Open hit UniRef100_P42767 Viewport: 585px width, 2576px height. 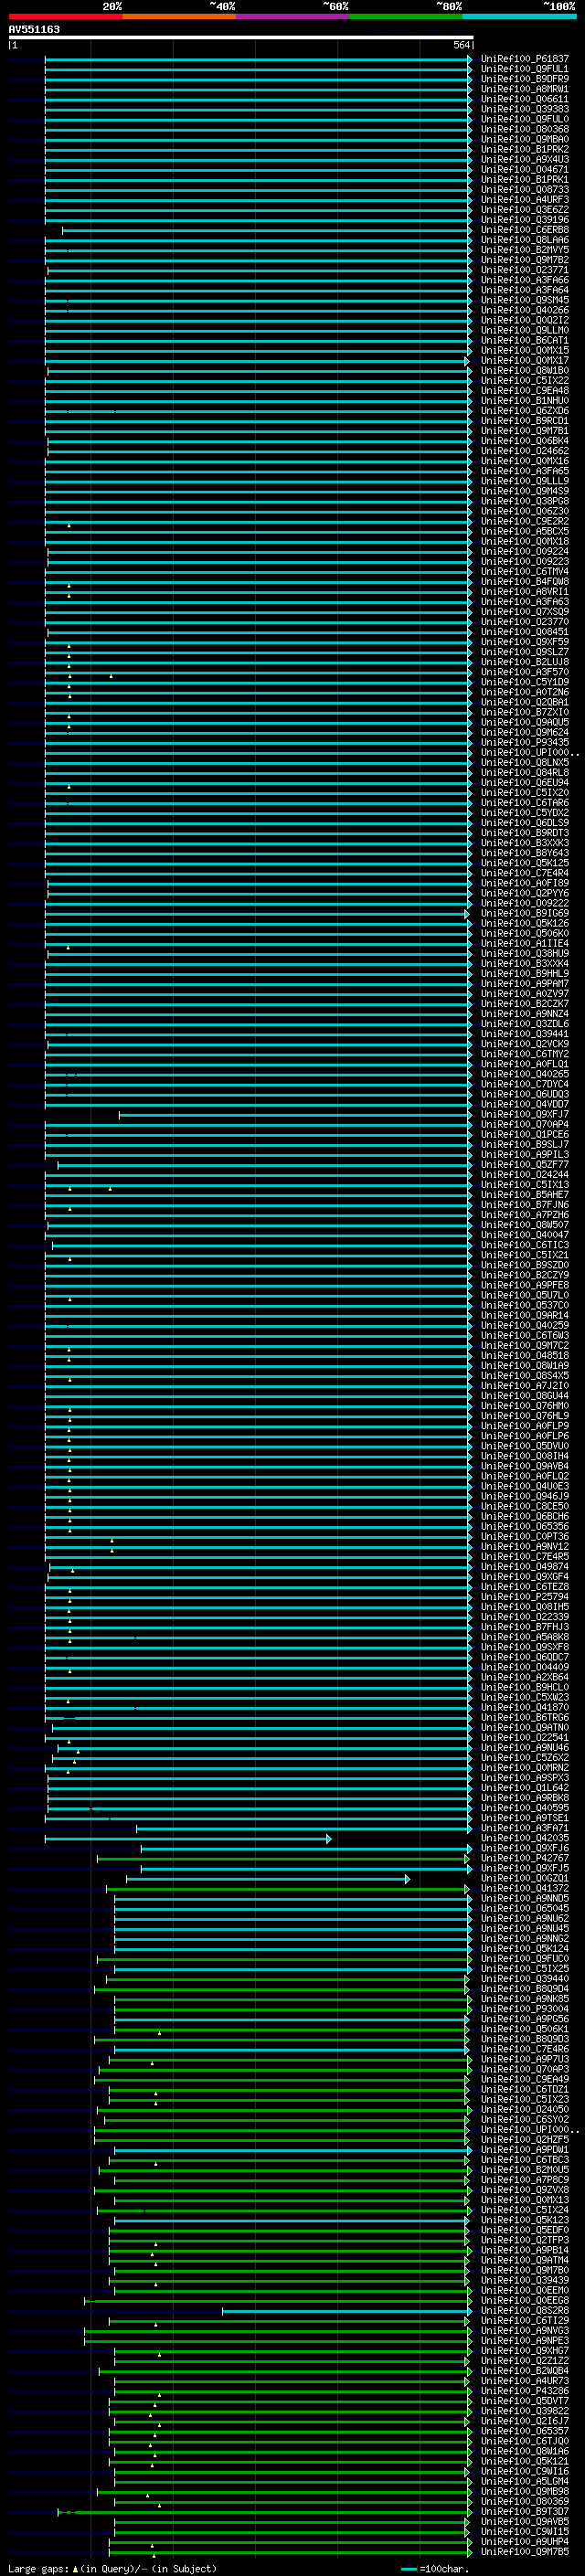coord(525,1858)
